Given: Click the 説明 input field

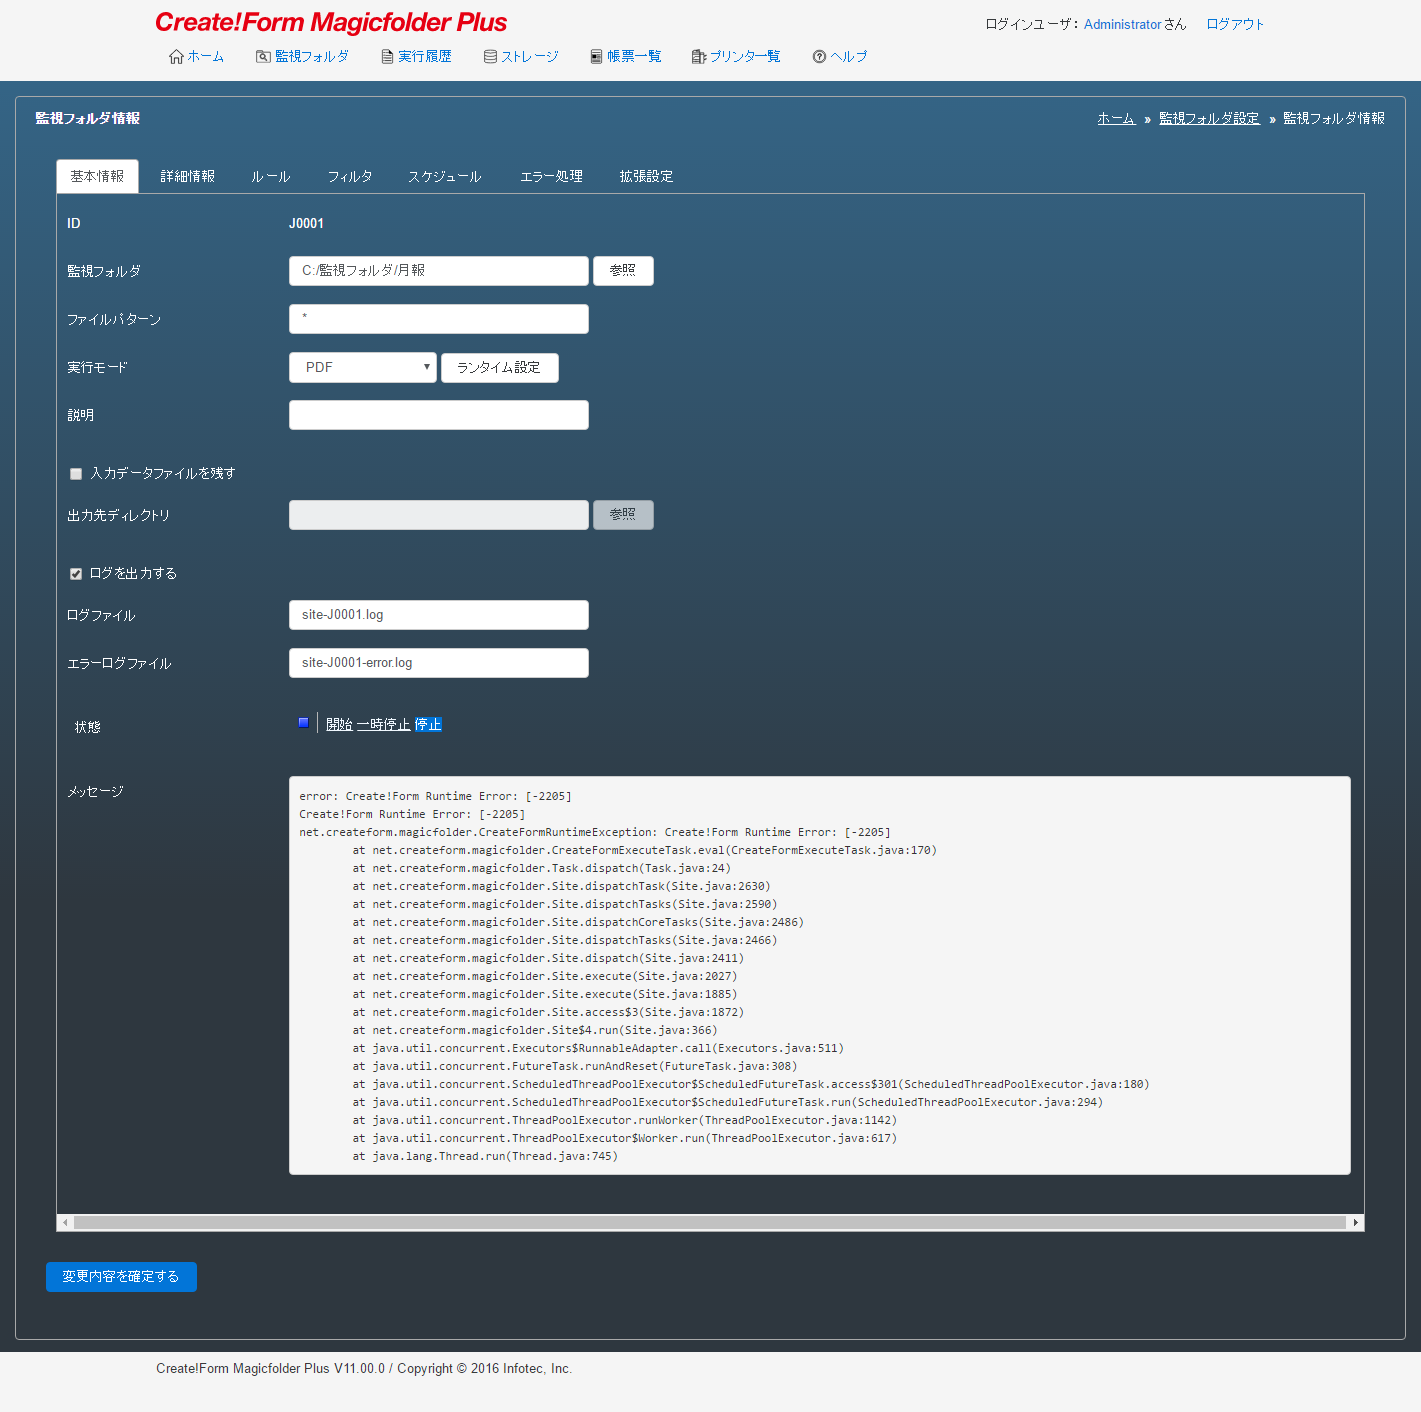Looking at the screenshot, I should 439,415.
